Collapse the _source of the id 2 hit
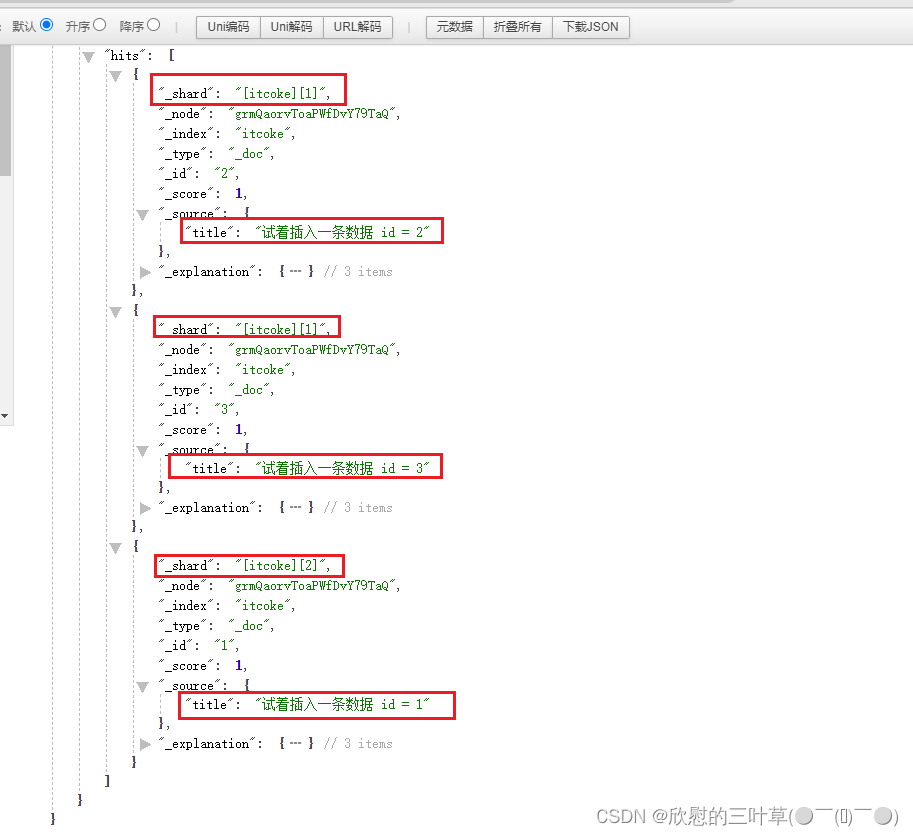The height and width of the screenshot is (836, 913). 143,215
